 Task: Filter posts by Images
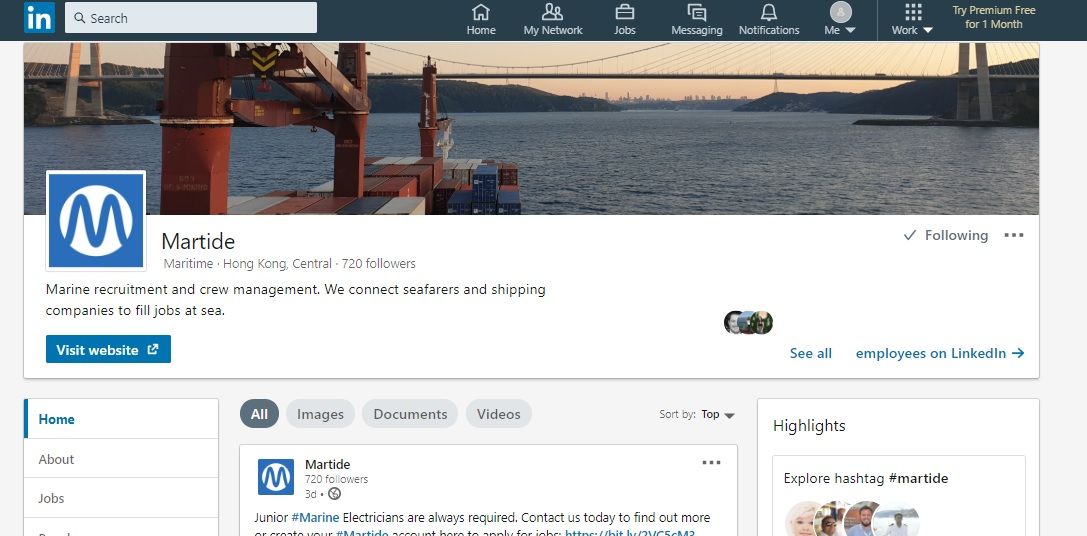click(x=320, y=414)
